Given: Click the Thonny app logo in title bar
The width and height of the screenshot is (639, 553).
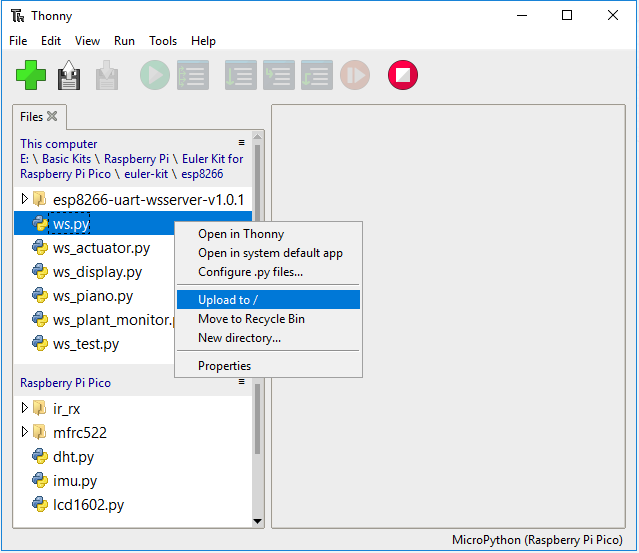Looking at the screenshot, I should 18,16.
